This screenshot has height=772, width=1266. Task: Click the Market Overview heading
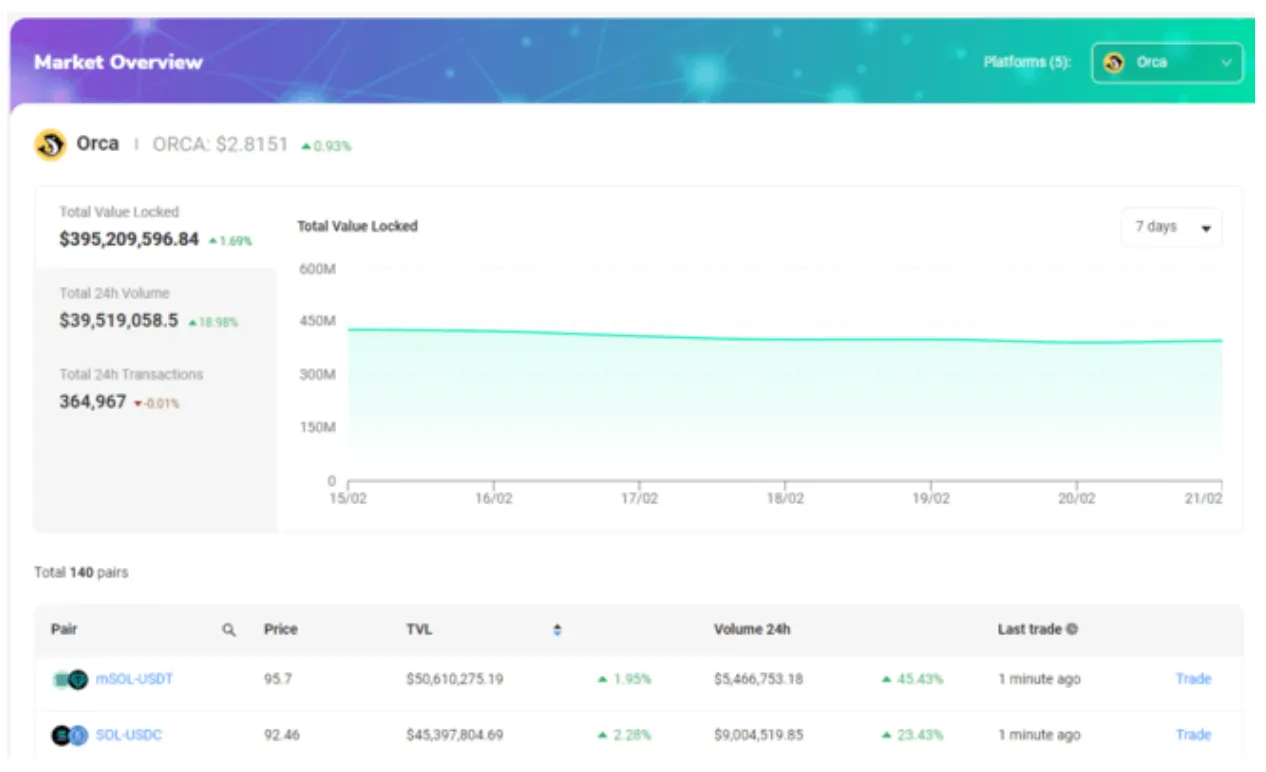[x=118, y=62]
